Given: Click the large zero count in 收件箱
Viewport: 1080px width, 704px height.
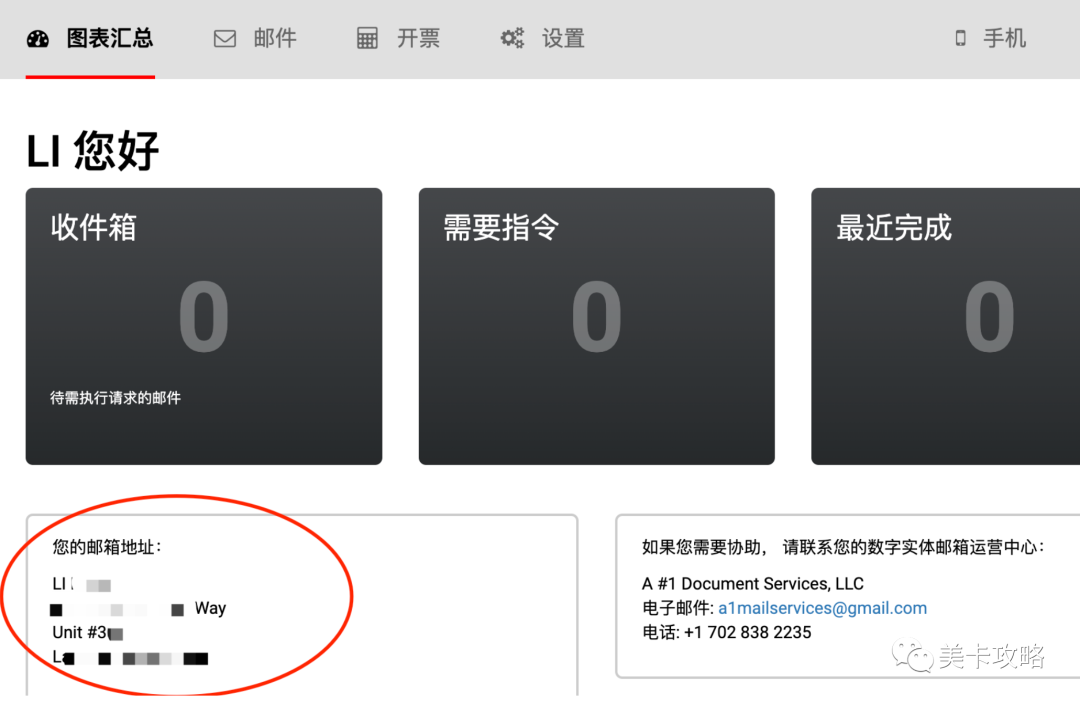Looking at the screenshot, I should coord(204,315).
